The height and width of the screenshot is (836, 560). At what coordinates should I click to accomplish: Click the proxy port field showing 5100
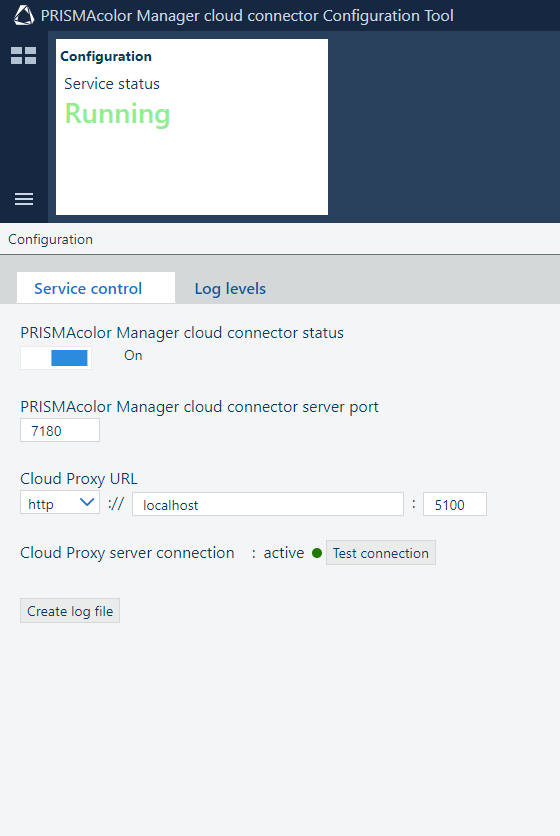pyautogui.click(x=455, y=504)
